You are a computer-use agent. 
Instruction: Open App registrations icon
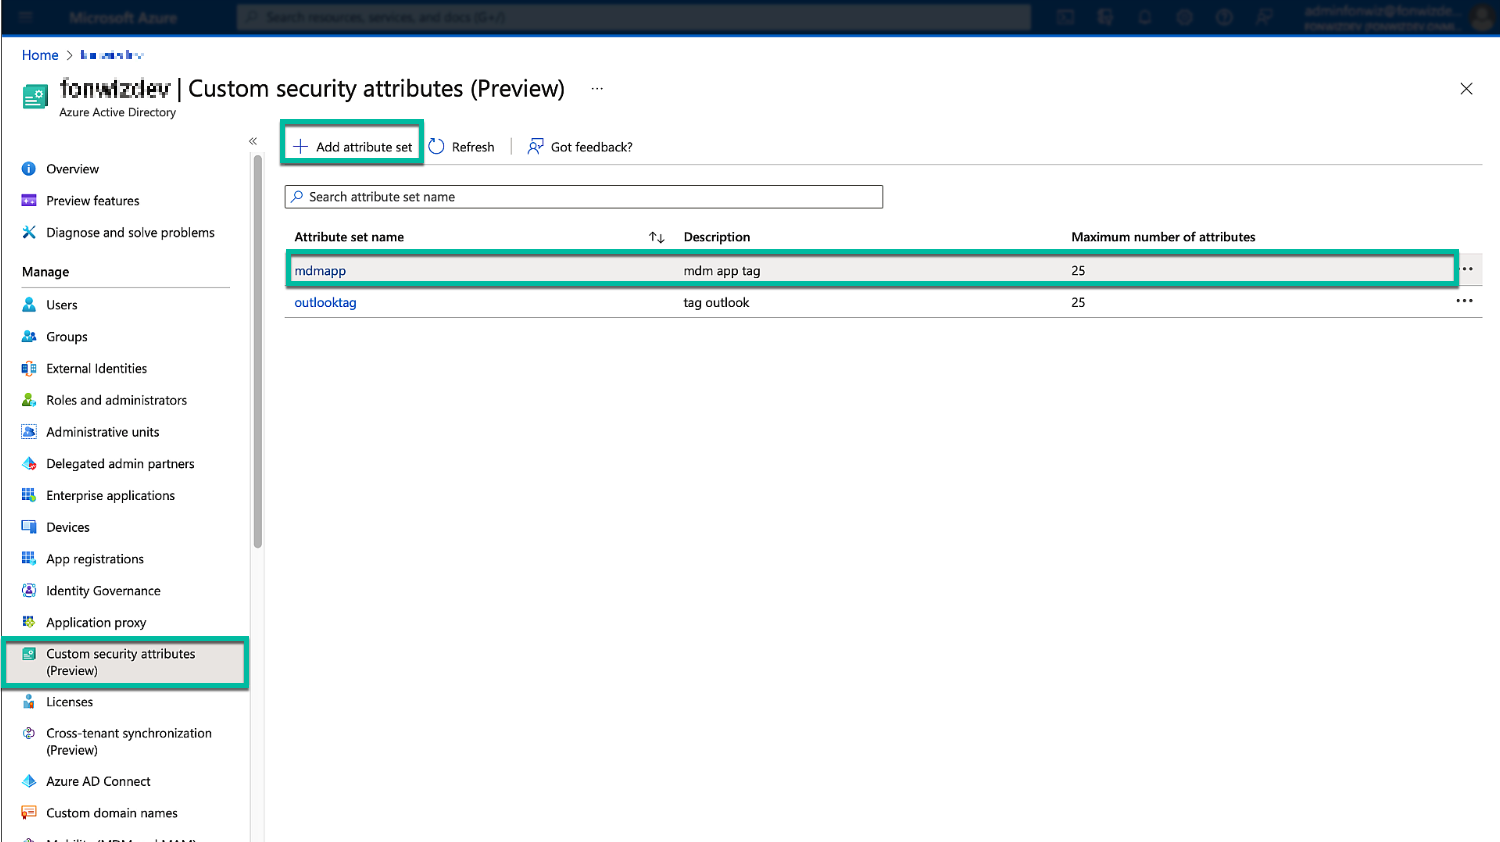click(x=29, y=559)
